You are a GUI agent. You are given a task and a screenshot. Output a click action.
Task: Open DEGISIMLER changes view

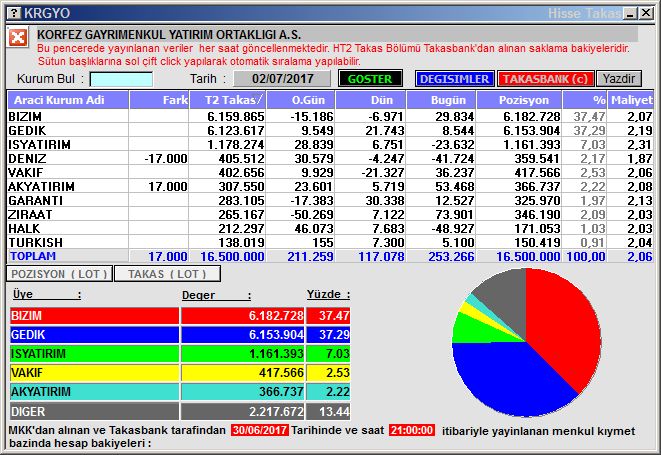point(454,79)
